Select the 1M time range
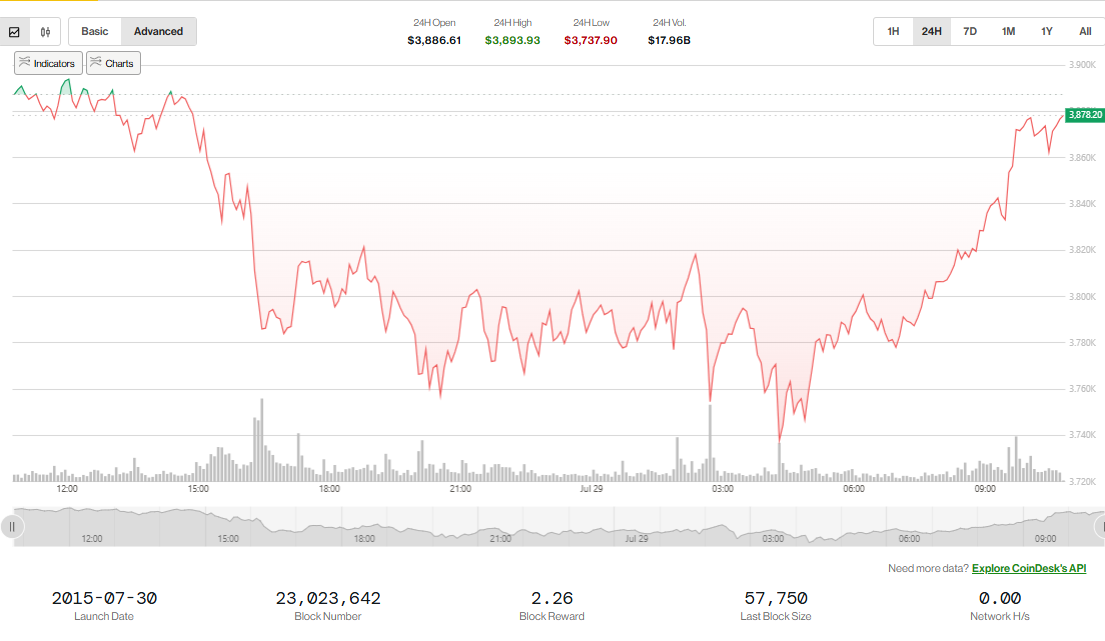1105x641 pixels. (x=1008, y=32)
